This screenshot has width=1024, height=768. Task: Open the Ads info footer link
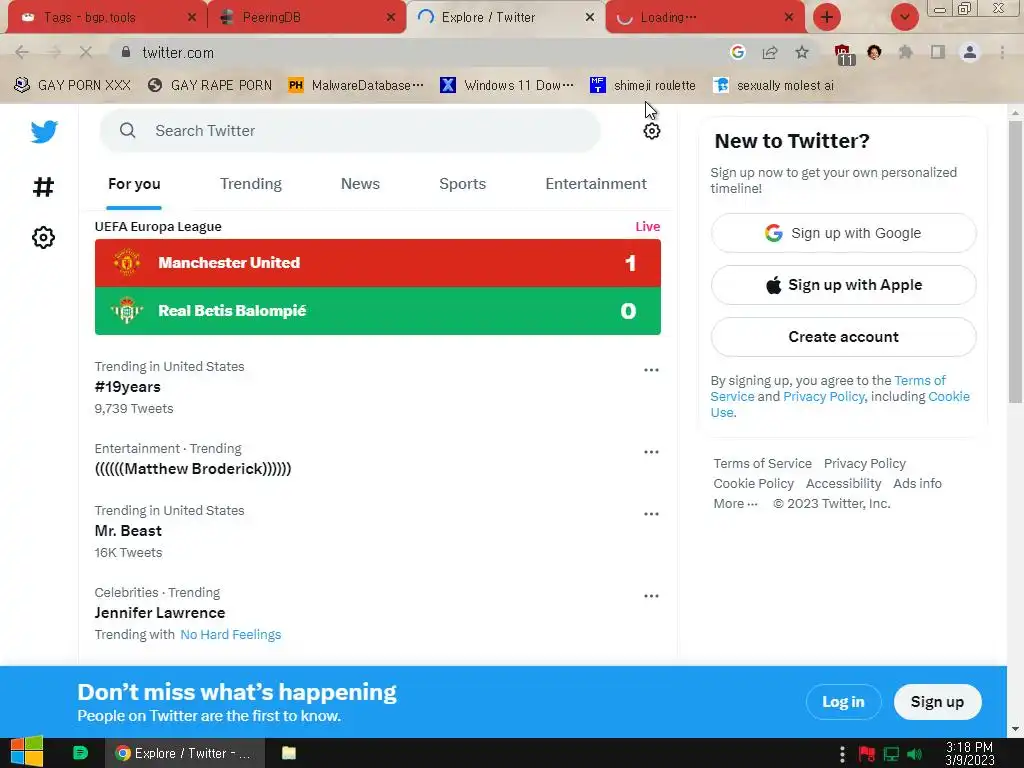[917, 484]
